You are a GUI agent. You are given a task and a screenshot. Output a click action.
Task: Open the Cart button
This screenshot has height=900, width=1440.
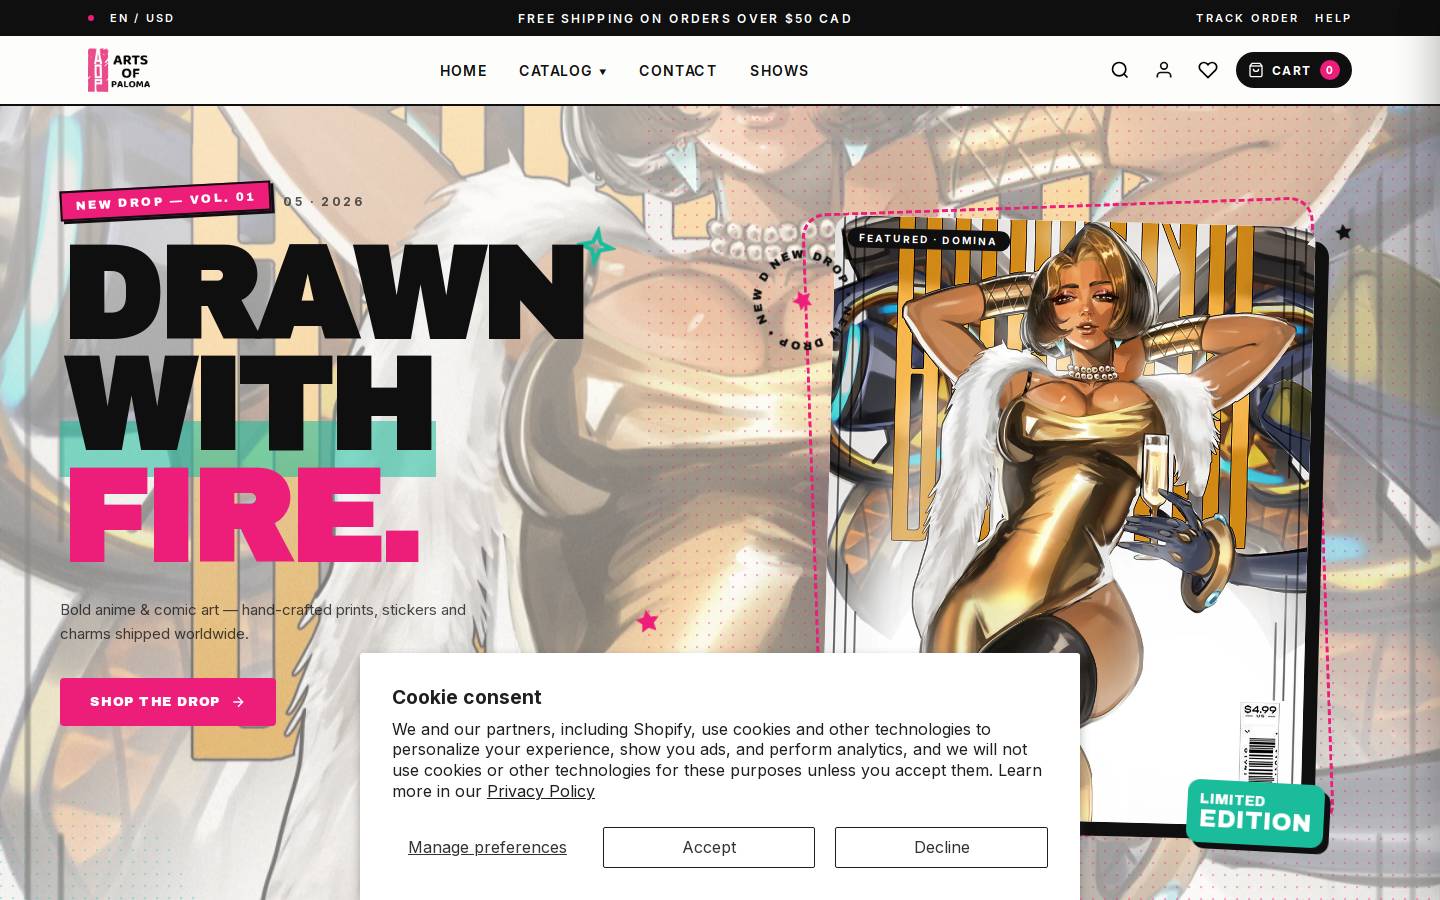[1294, 70]
